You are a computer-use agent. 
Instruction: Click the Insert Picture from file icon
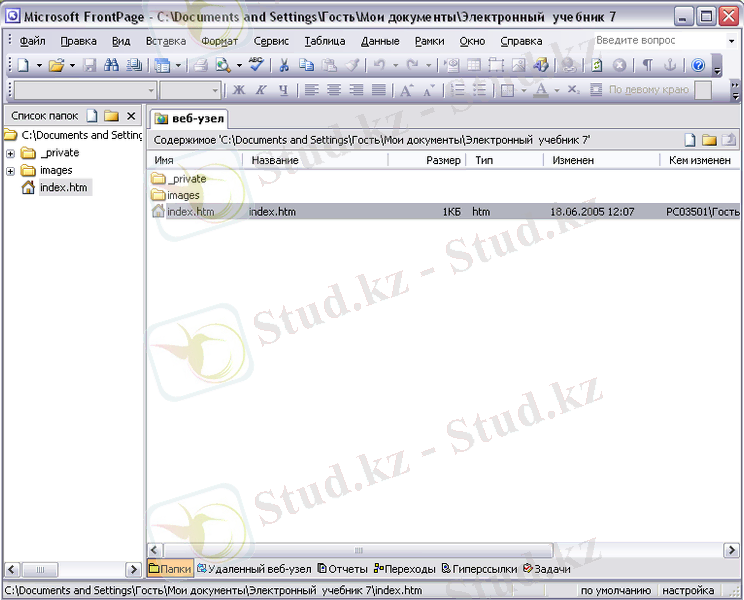tap(519, 65)
